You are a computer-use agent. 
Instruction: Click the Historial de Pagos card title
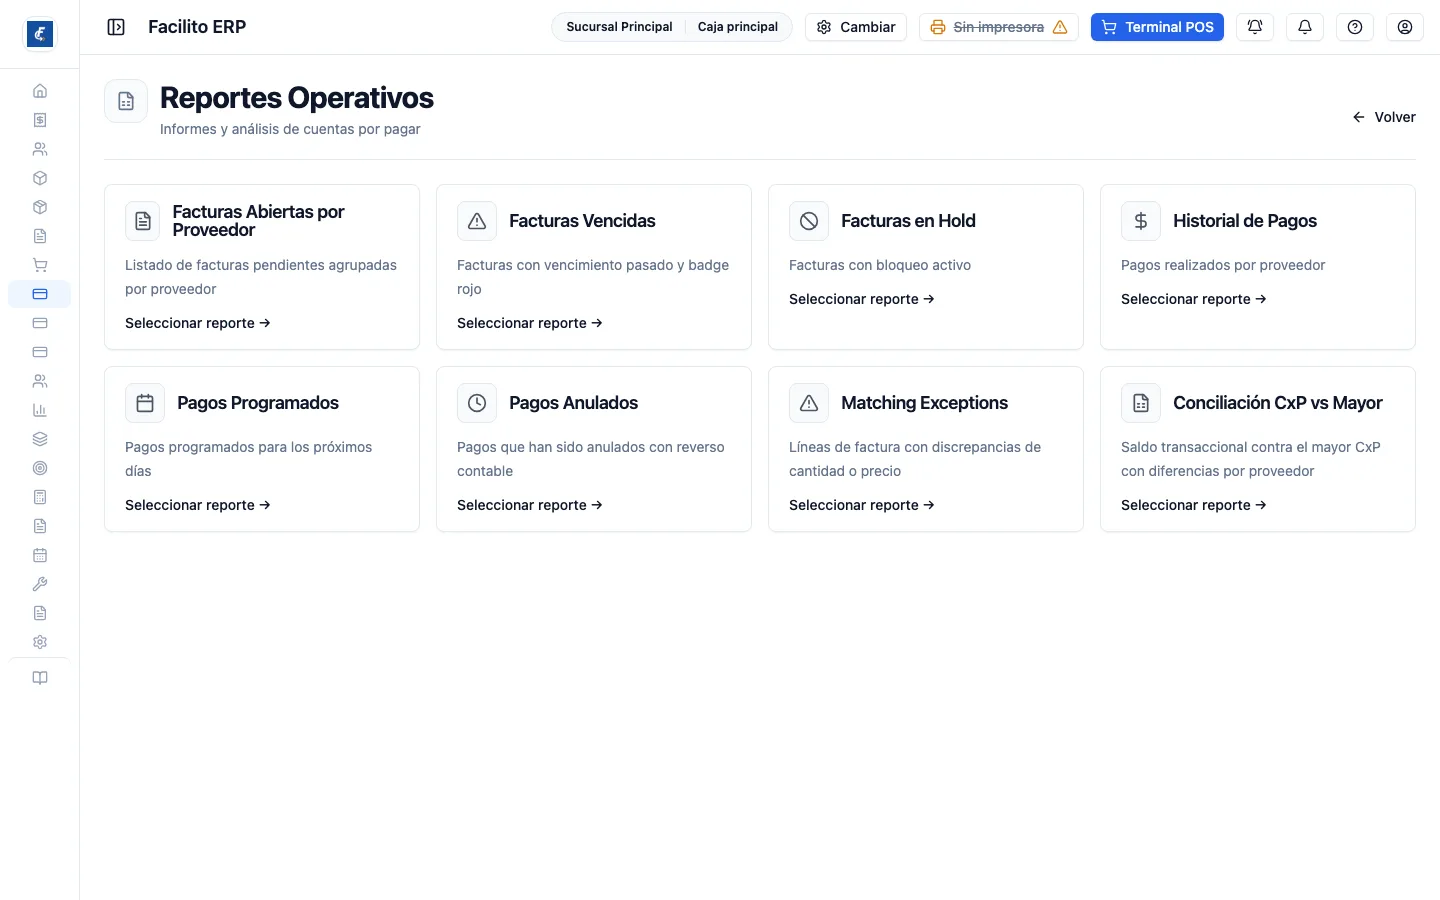tap(1245, 221)
